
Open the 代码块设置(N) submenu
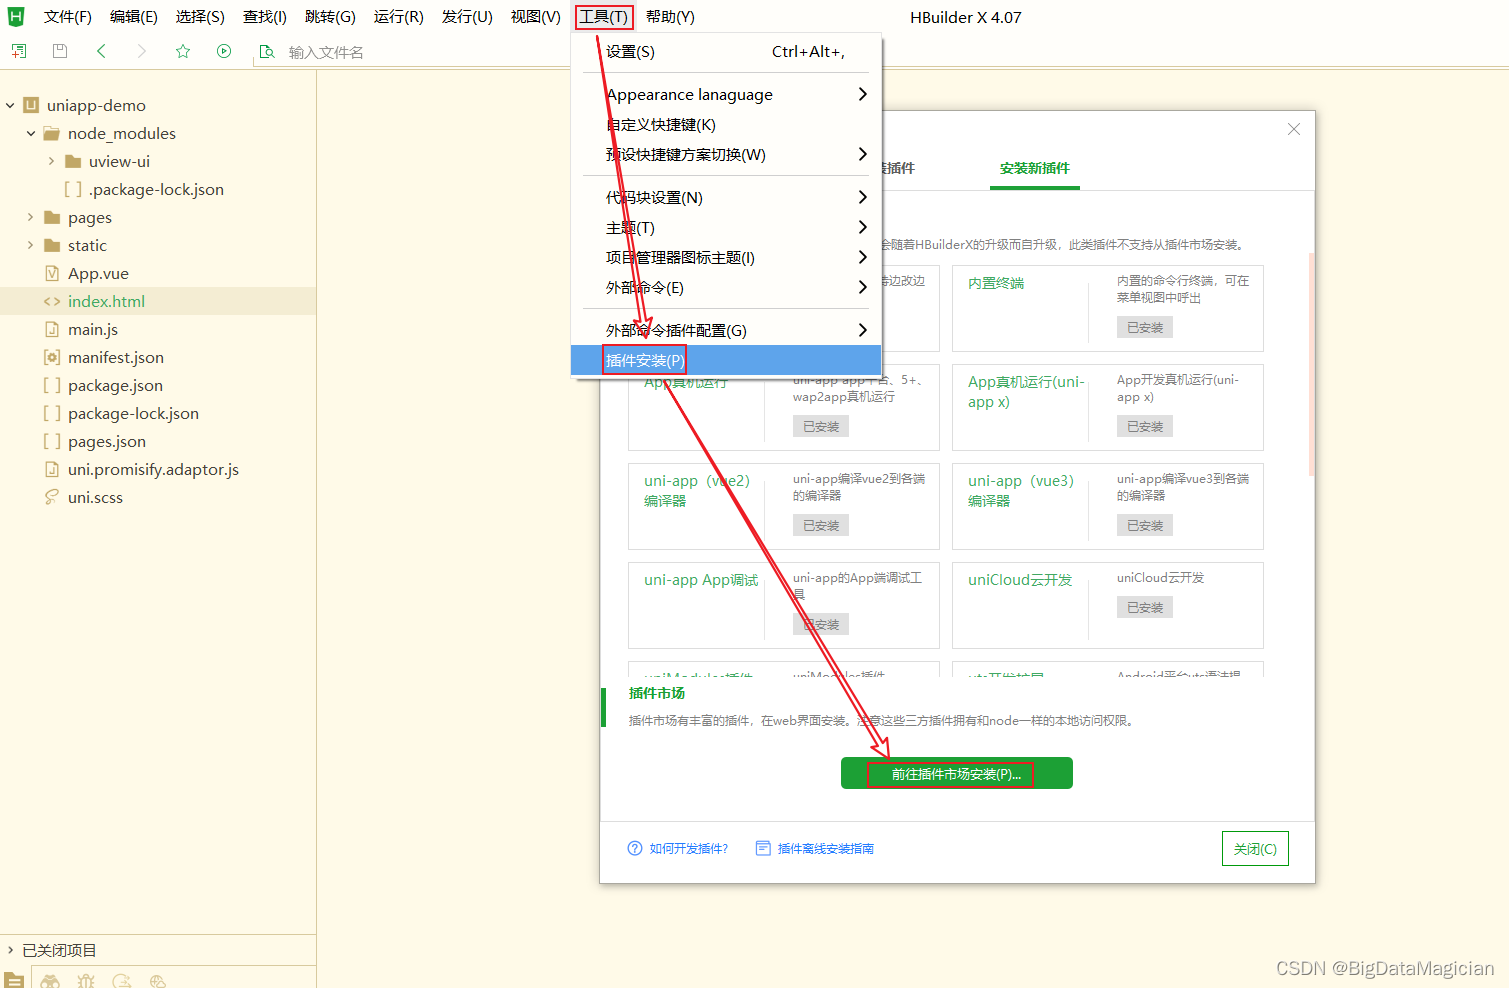point(726,197)
